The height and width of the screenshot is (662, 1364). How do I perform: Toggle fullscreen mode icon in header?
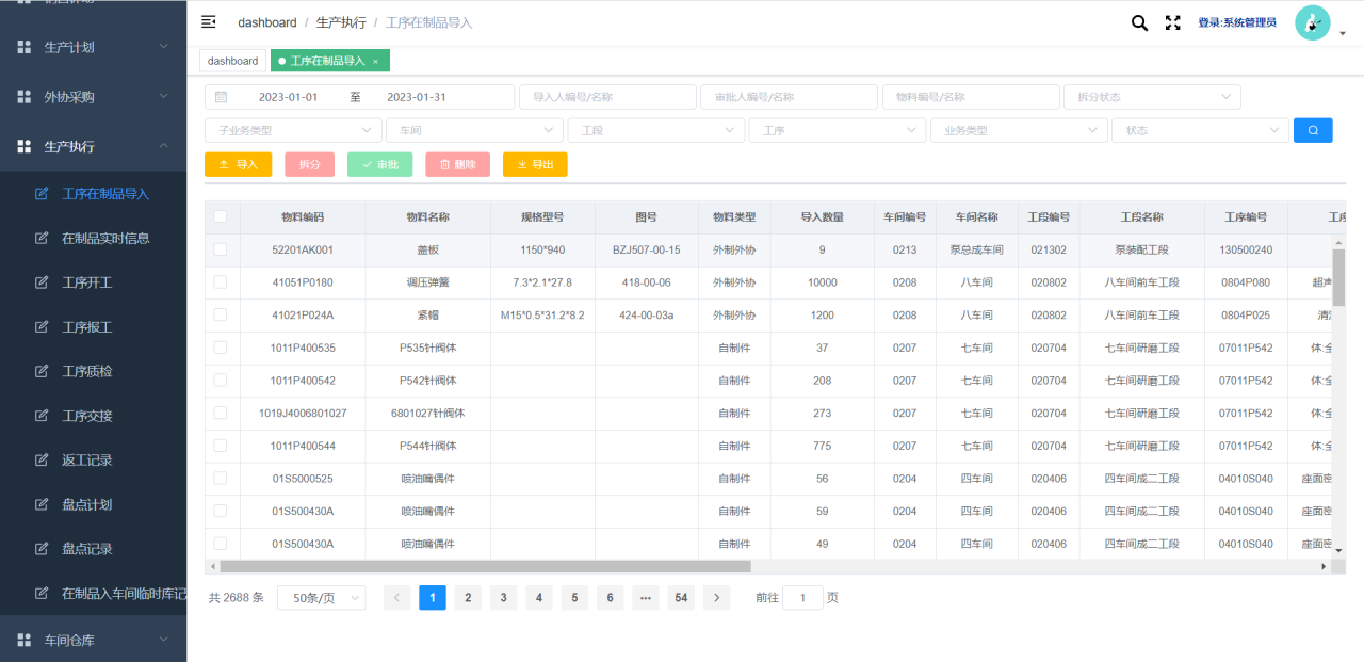[x=1173, y=23]
